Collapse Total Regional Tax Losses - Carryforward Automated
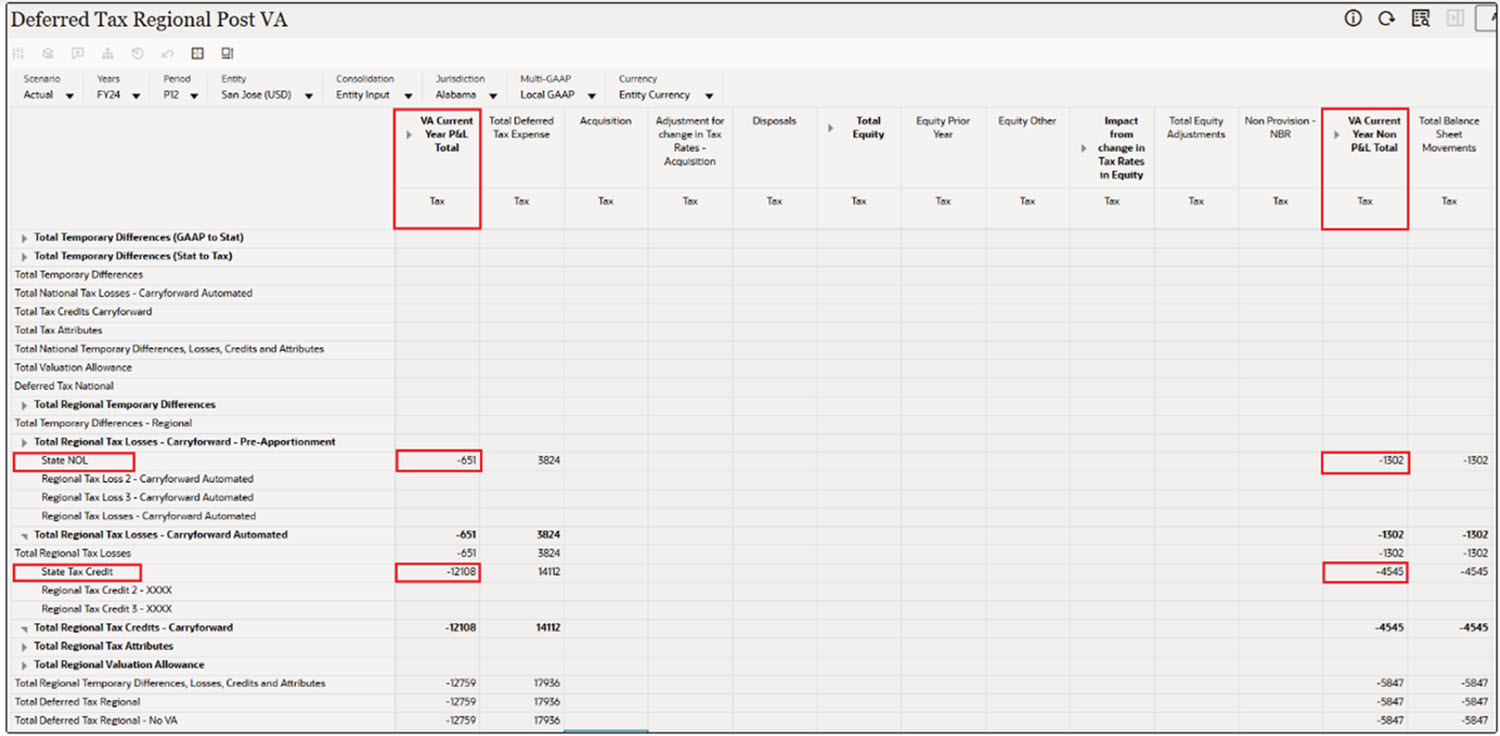The image size is (1500, 736). [x=24, y=535]
